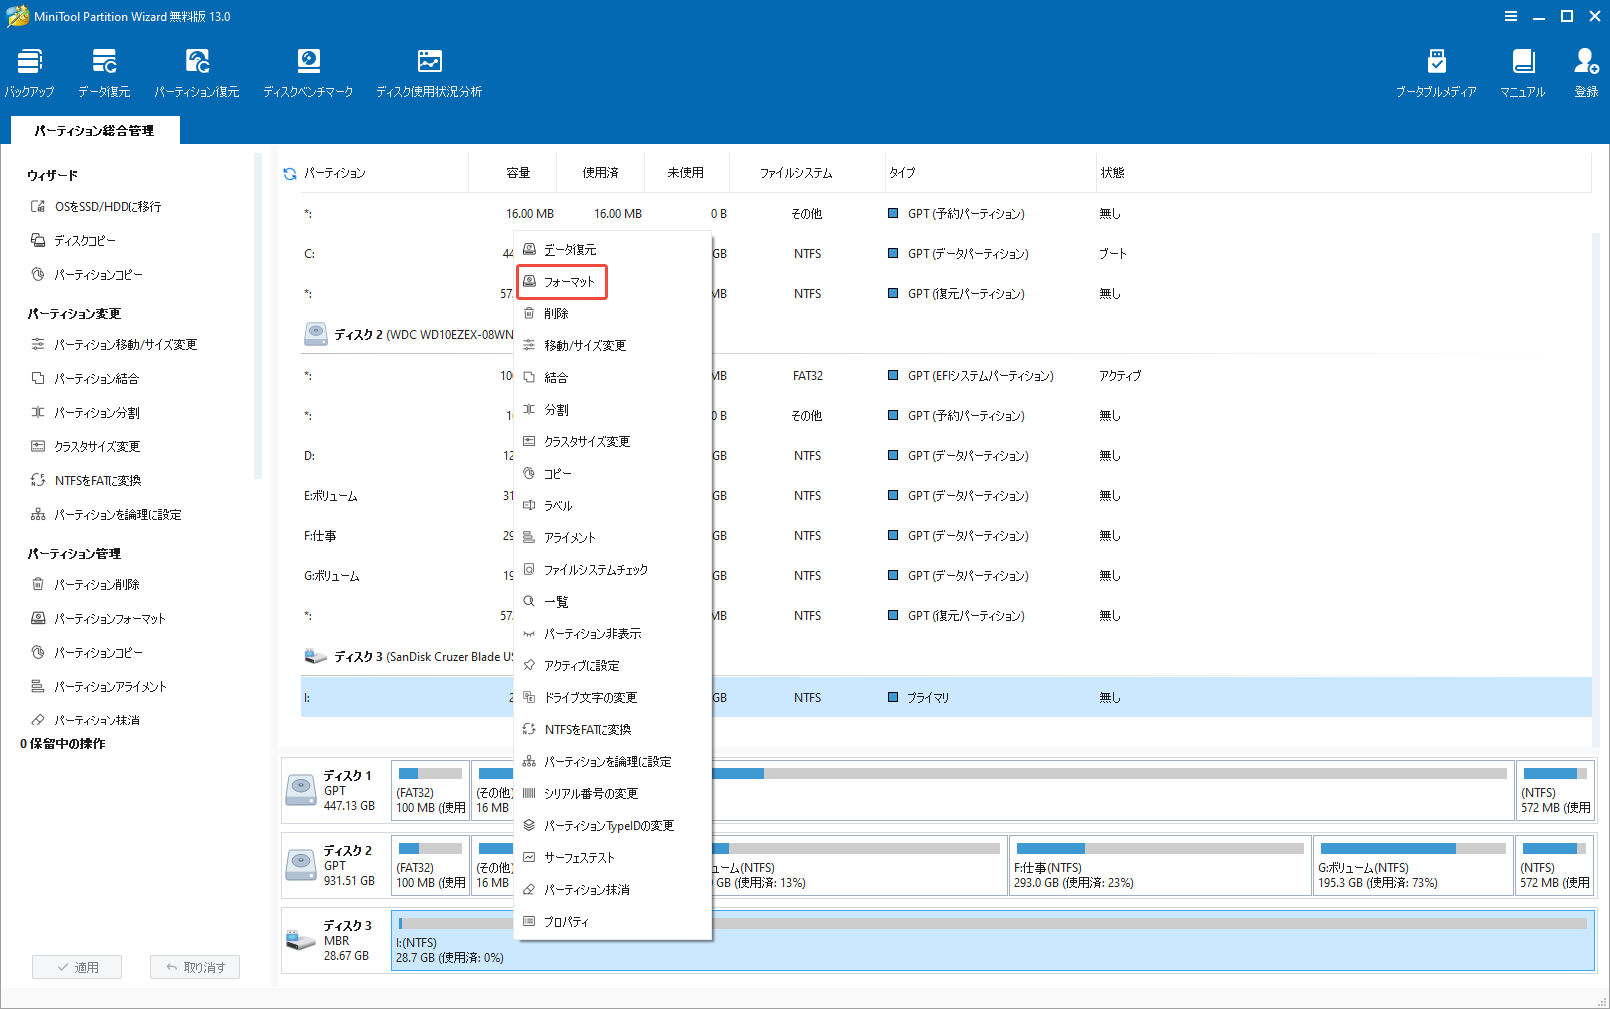Switch to the パーティション総合管理 tab
Screen dimensions: 1610x1009
[x=94, y=130]
